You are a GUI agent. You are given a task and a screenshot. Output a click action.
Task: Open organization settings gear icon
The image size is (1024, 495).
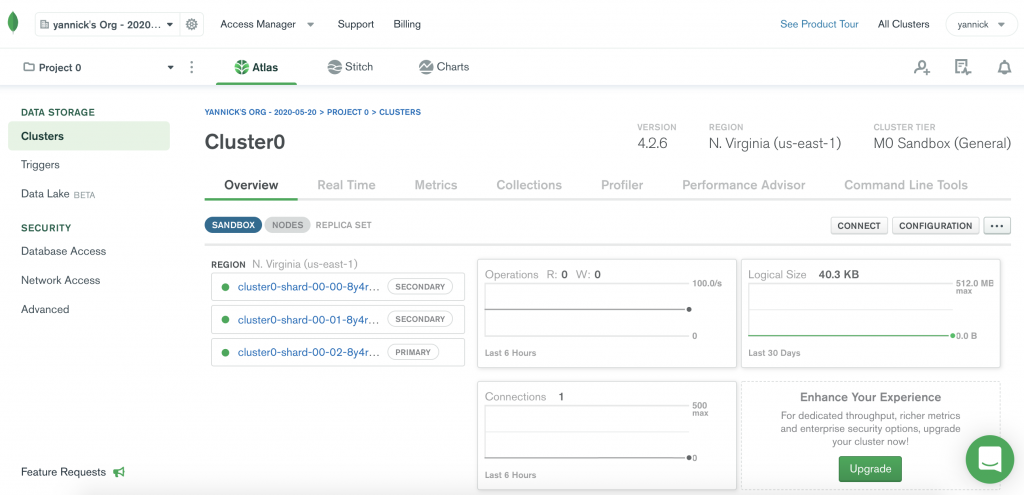(191, 24)
